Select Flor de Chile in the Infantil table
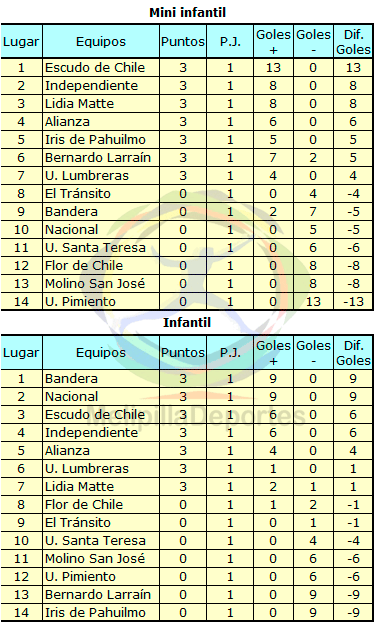This screenshot has height=622, width=374. coord(84,505)
